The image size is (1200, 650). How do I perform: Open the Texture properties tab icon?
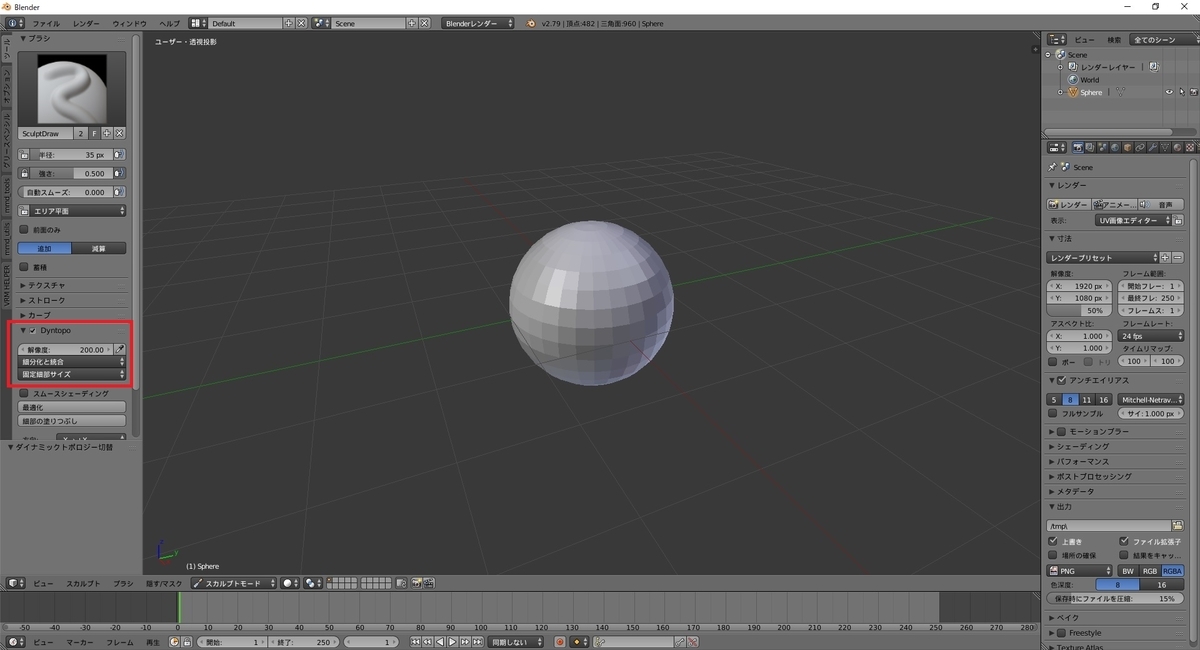pyautogui.click(x=1190, y=148)
